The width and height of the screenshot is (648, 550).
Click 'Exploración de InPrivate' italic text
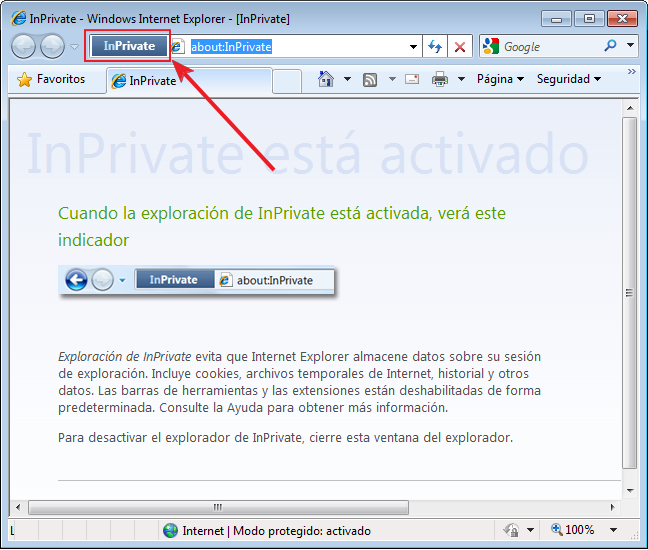coord(124,356)
